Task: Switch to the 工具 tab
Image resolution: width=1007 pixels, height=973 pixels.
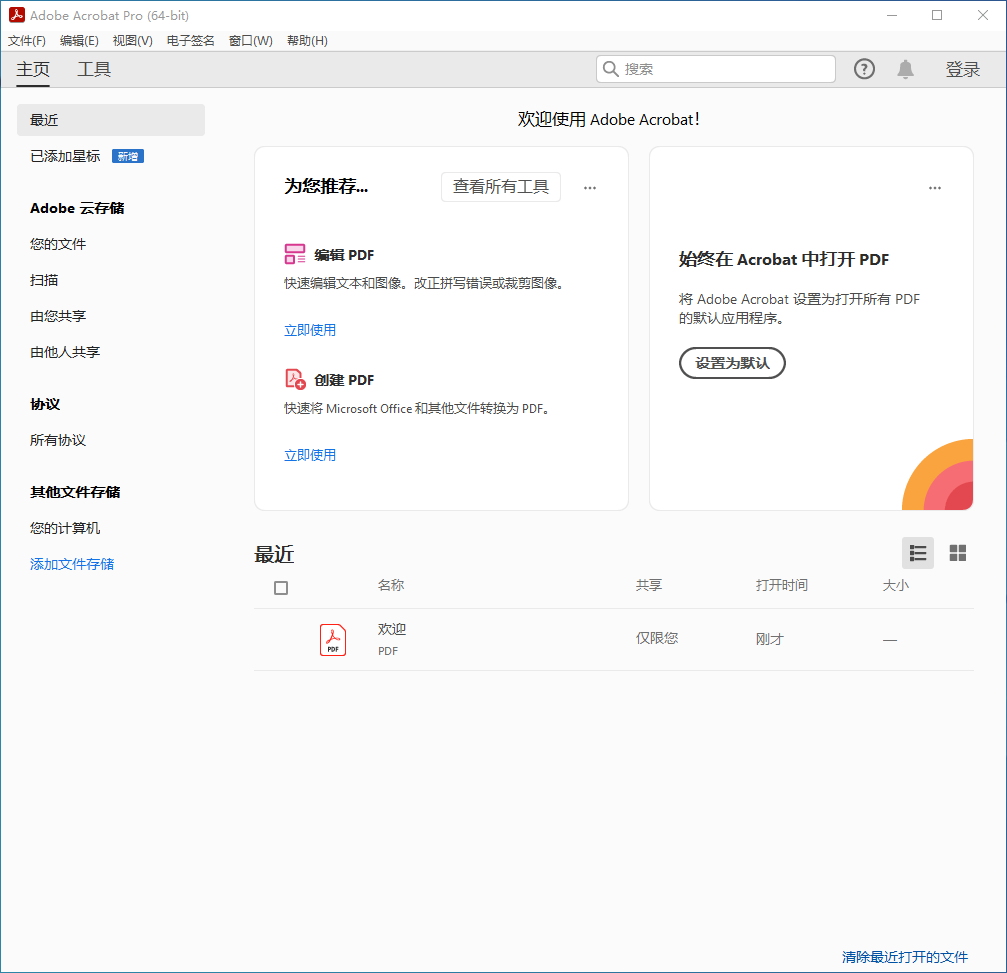Action: coord(94,69)
